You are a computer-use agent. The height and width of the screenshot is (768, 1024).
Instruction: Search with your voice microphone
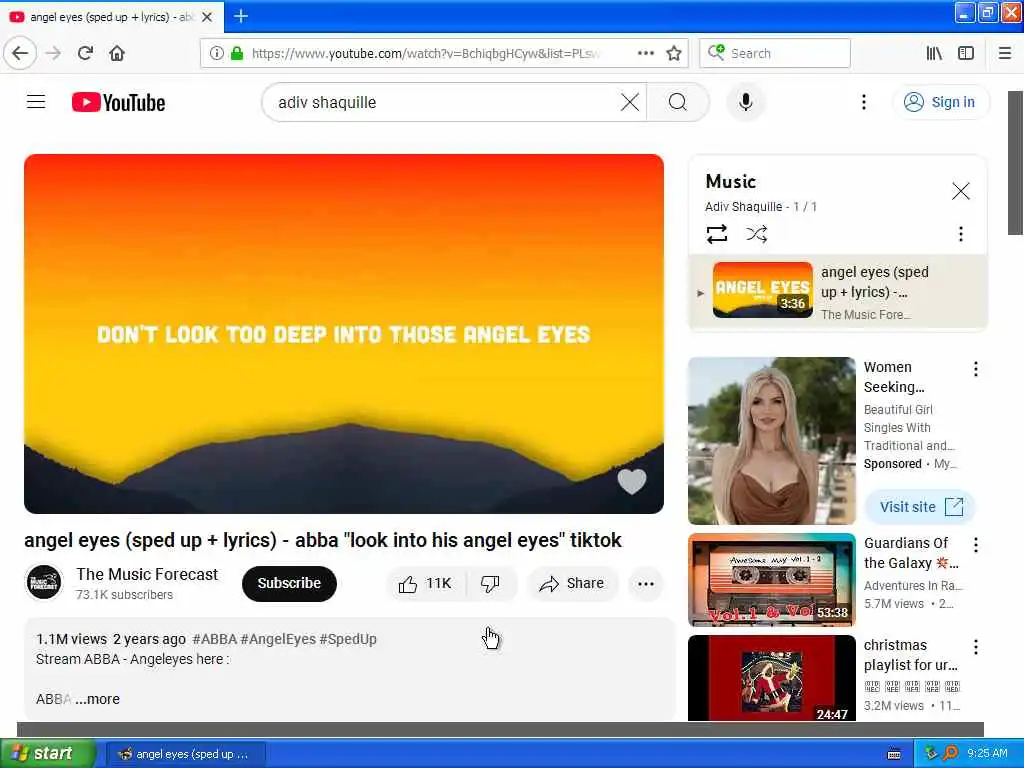point(745,103)
